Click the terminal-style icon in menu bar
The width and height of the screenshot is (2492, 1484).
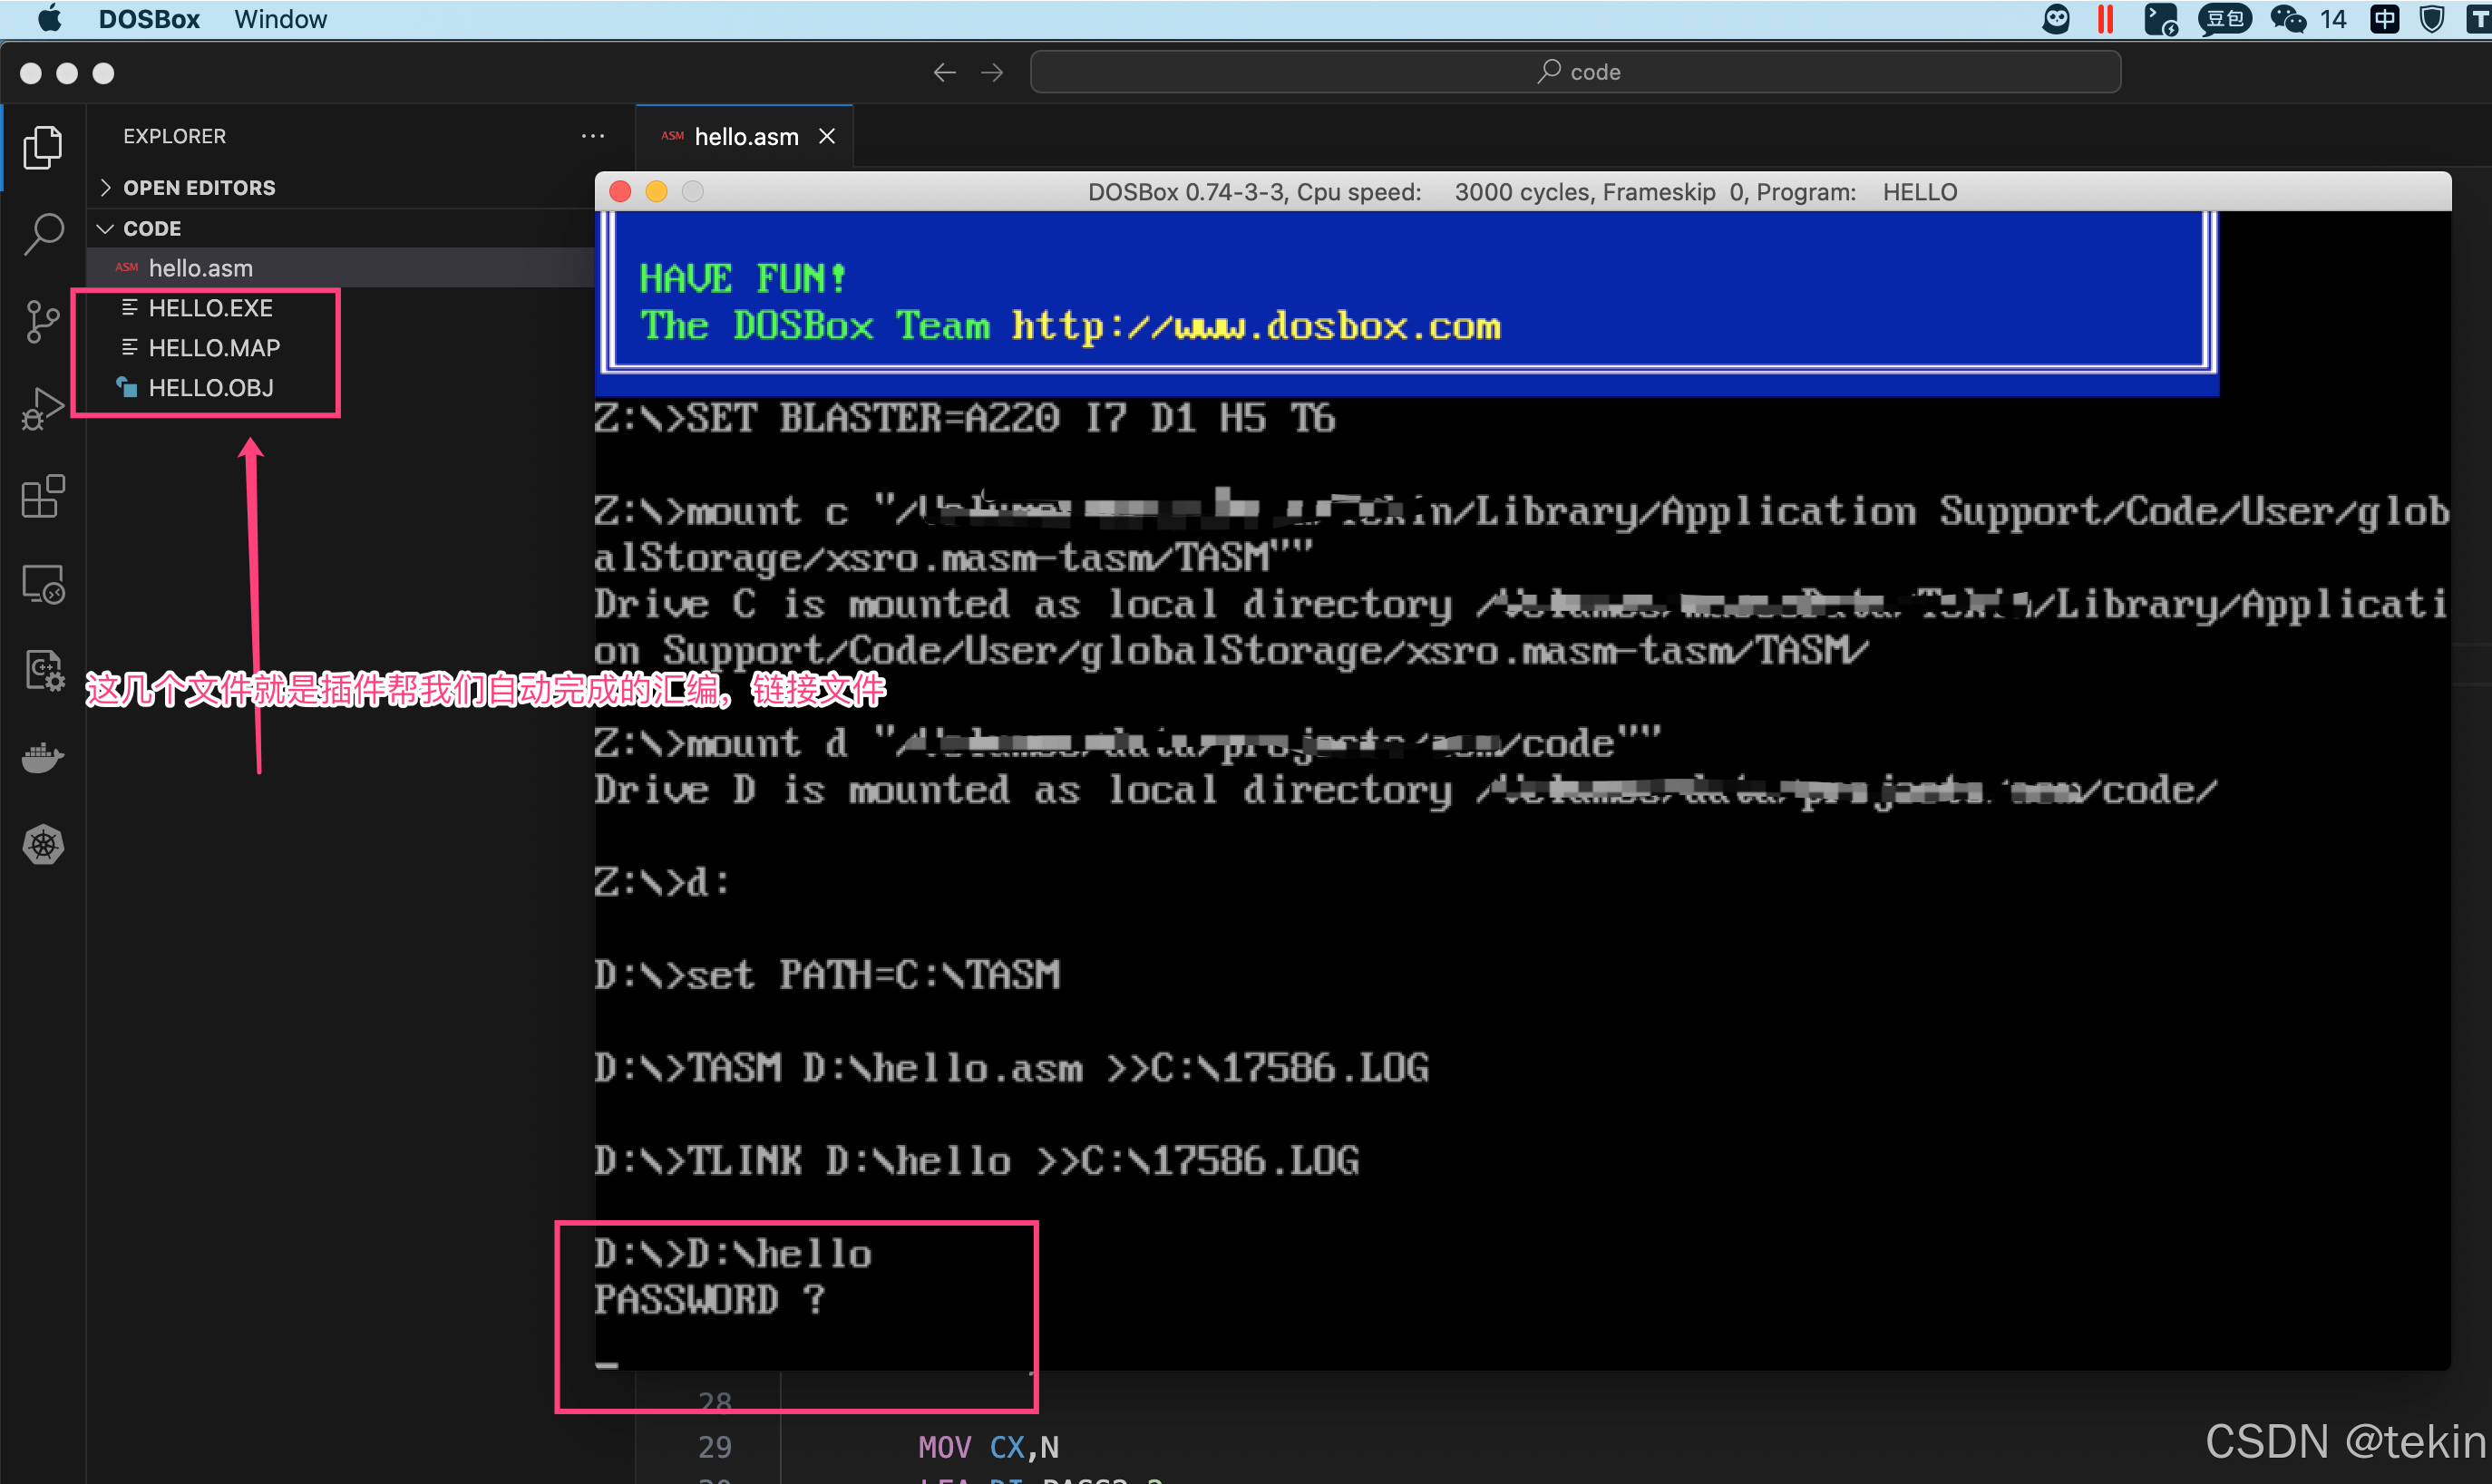[2162, 19]
